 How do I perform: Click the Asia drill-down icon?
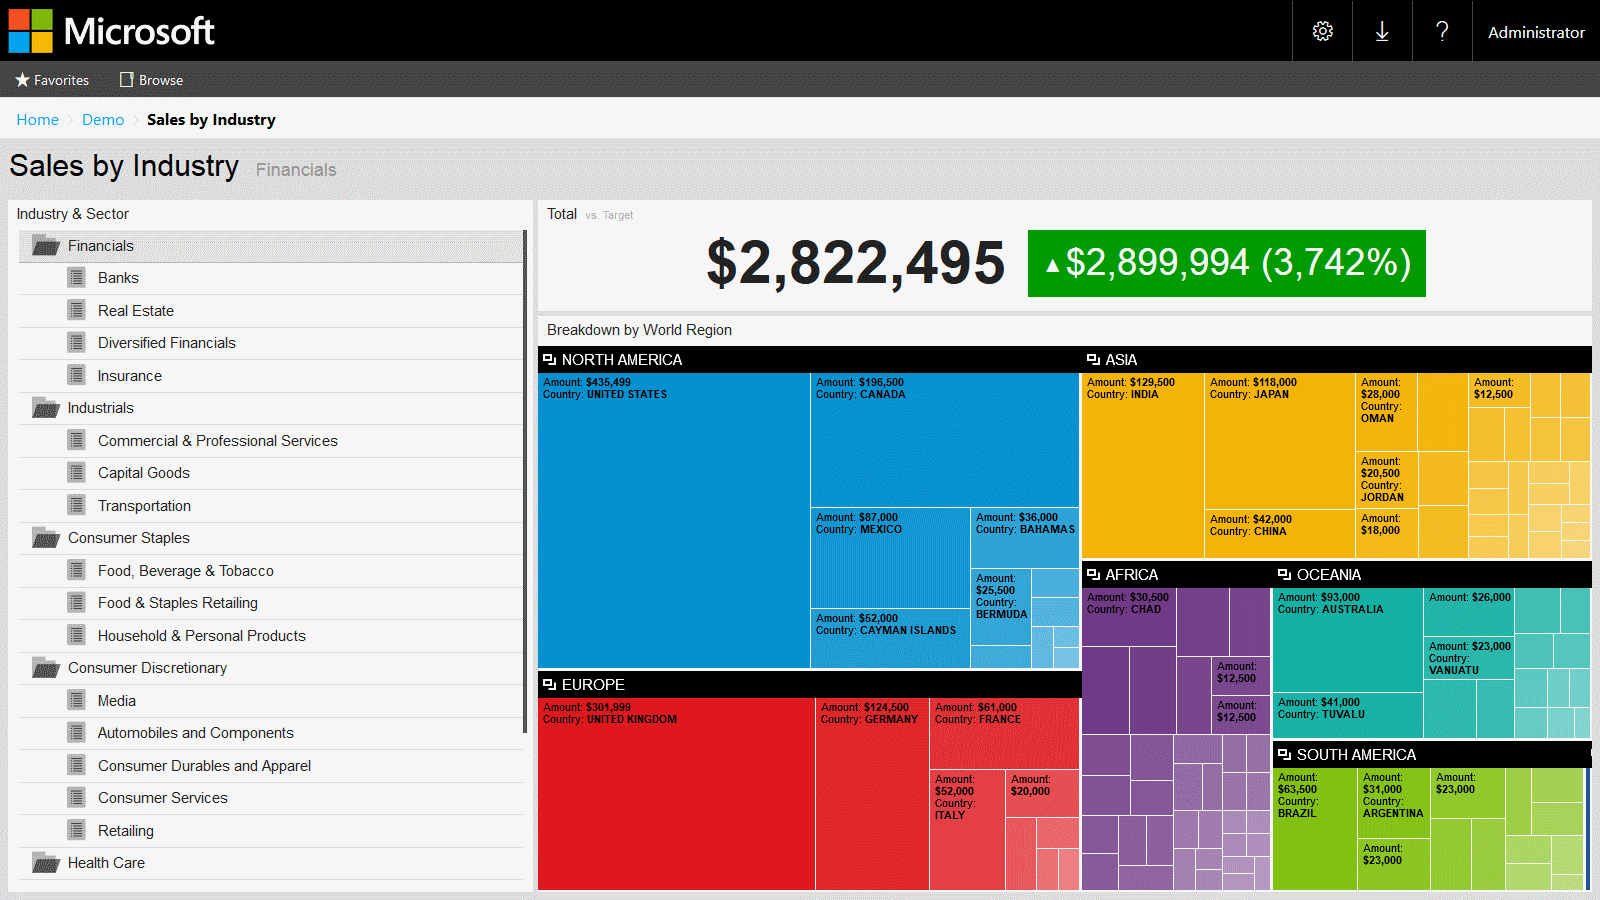[1093, 359]
